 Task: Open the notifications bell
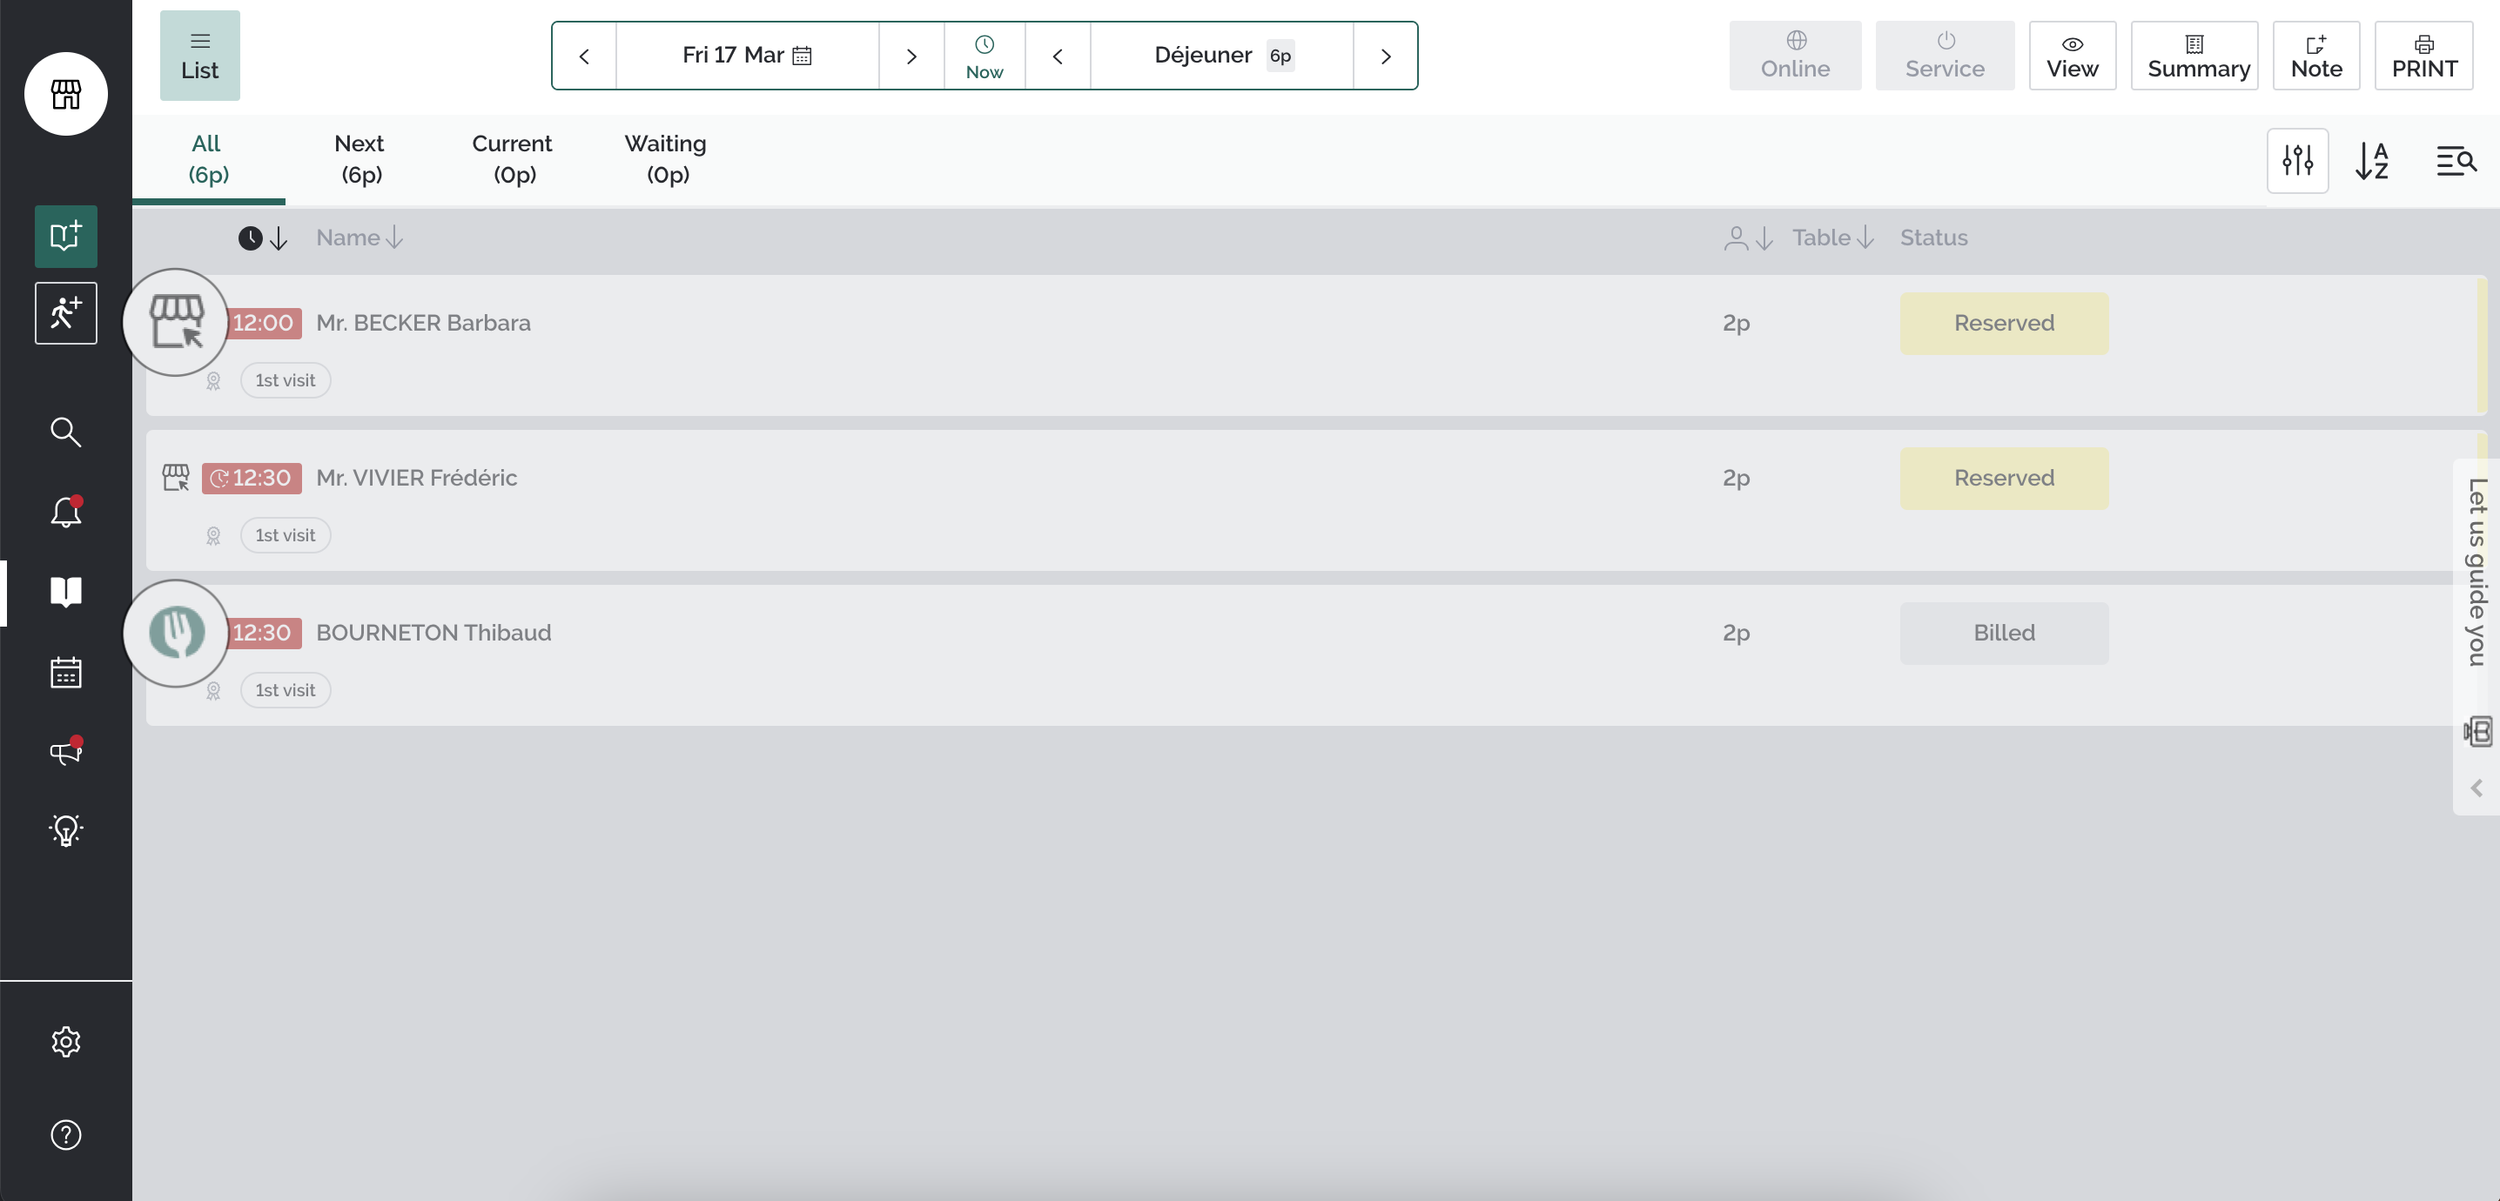click(x=64, y=512)
